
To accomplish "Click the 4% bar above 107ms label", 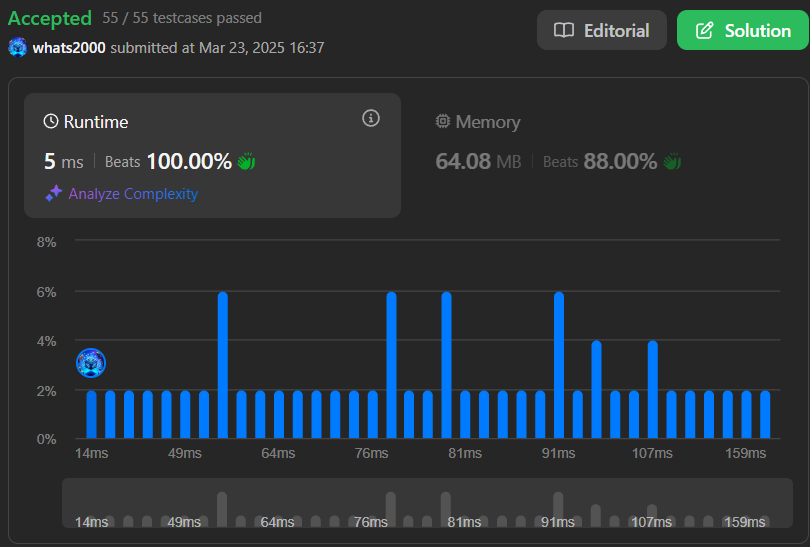I will [x=652, y=390].
